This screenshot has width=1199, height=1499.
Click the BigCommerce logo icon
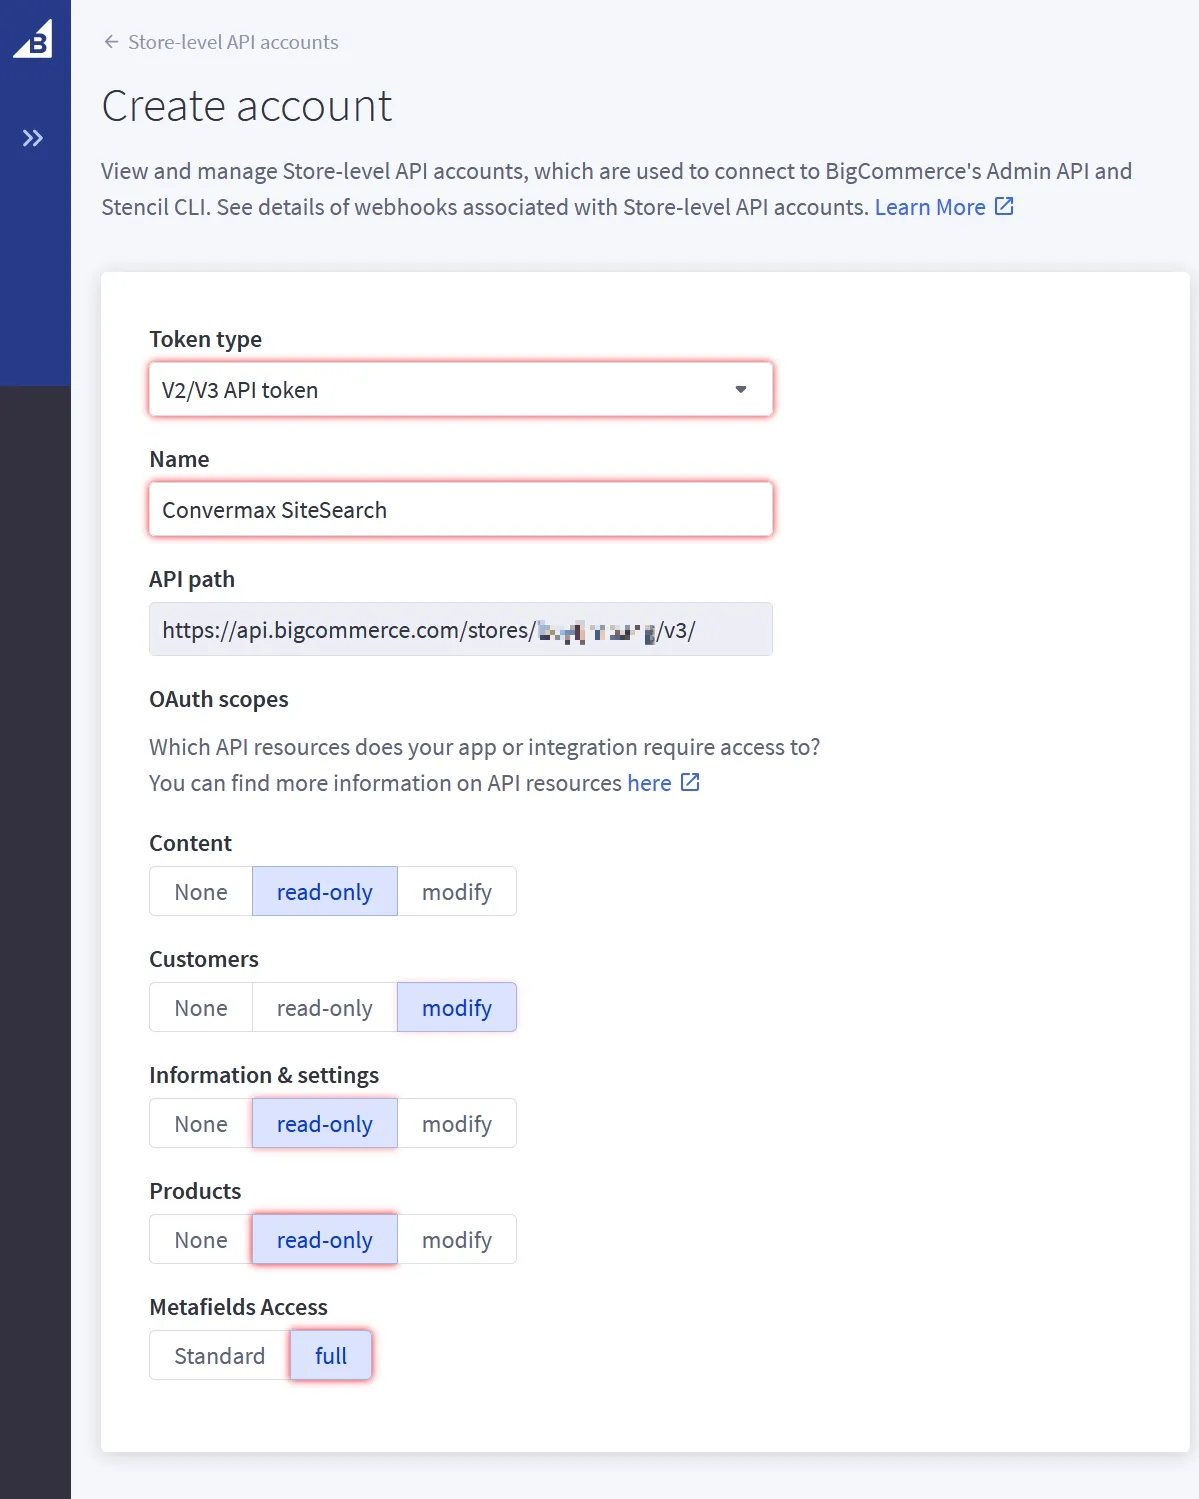pos(33,40)
